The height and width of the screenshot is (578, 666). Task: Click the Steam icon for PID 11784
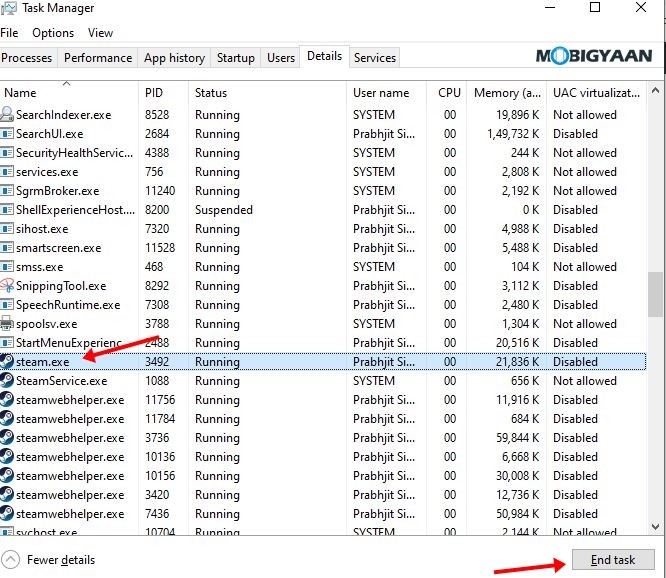coord(7,419)
